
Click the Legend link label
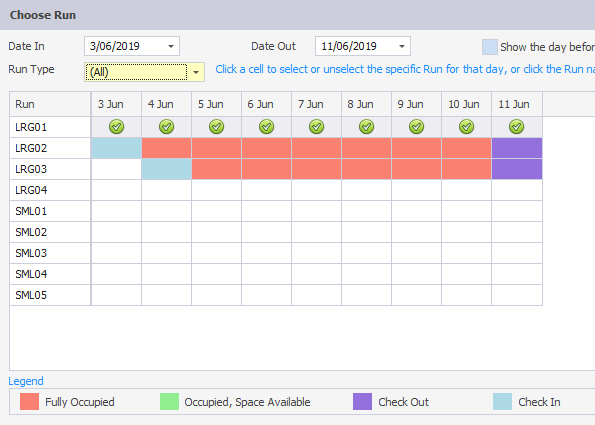(26, 381)
